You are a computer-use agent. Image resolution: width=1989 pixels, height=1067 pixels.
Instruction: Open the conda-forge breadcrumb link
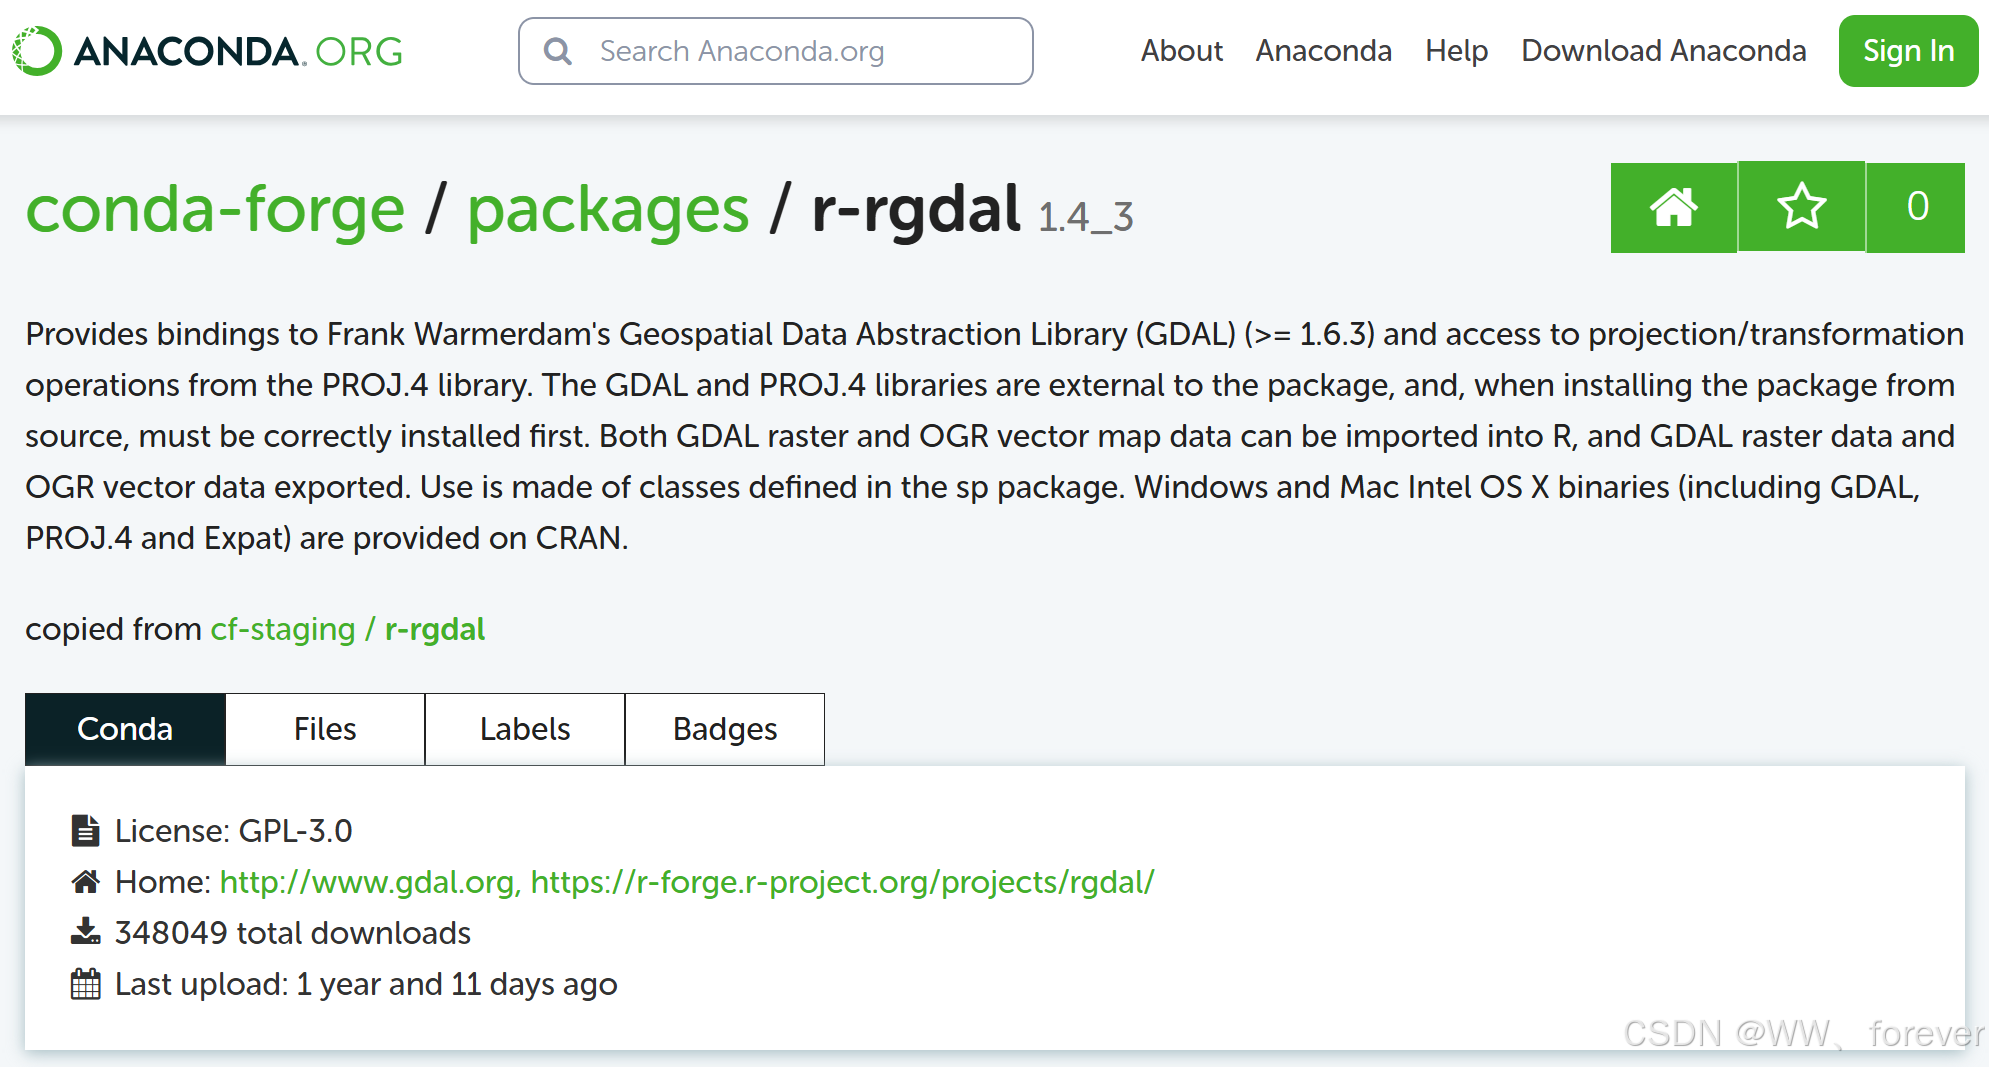point(215,210)
